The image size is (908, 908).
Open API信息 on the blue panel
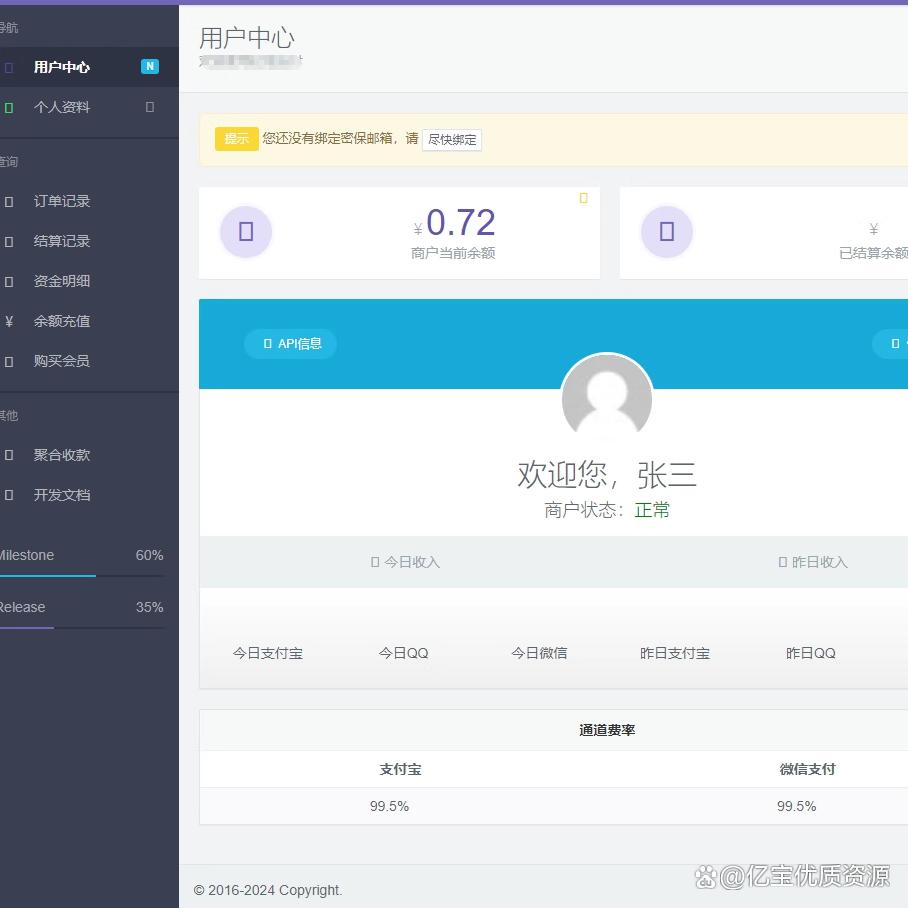coord(290,343)
